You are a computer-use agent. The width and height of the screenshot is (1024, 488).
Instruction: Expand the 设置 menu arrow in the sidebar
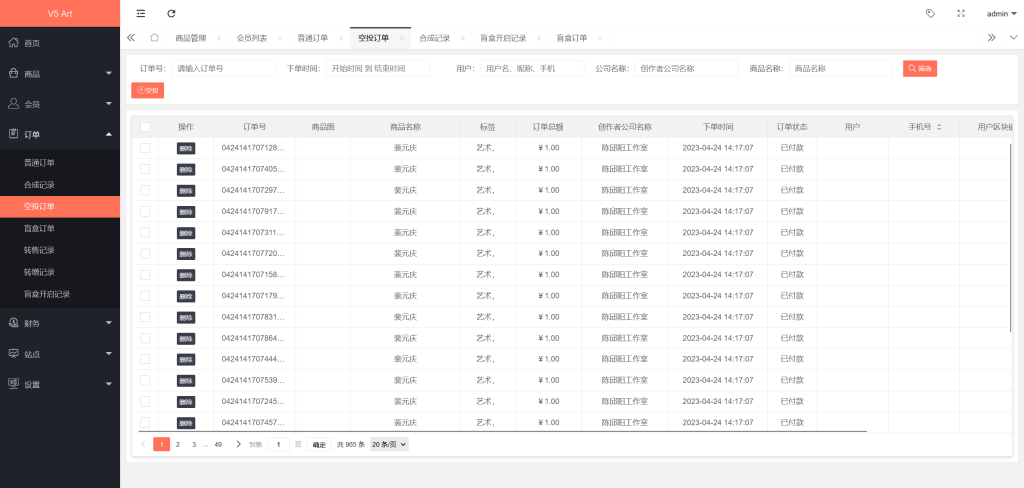tap(108, 383)
